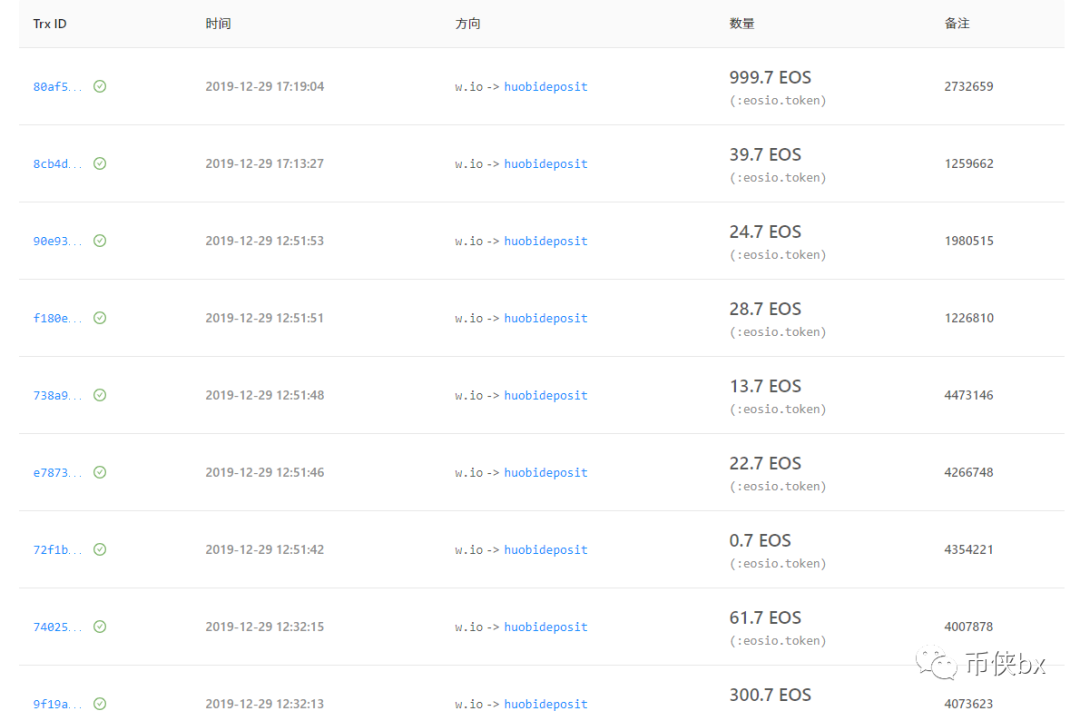
Task: Click huobideposit on the 61.7 EOS transfer
Action: (546, 627)
